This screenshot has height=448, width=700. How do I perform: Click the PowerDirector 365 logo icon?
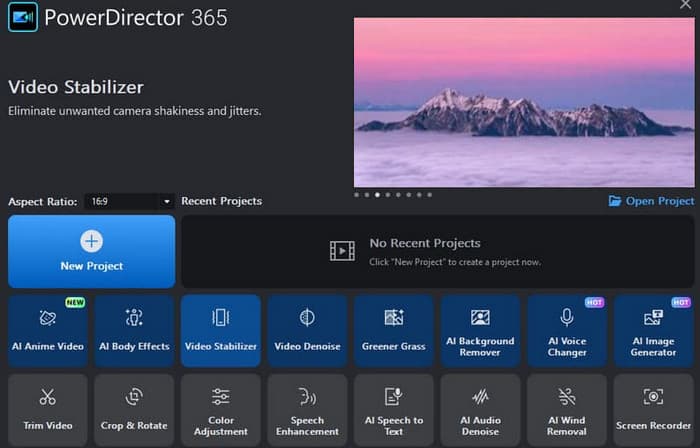coord(23,17)
